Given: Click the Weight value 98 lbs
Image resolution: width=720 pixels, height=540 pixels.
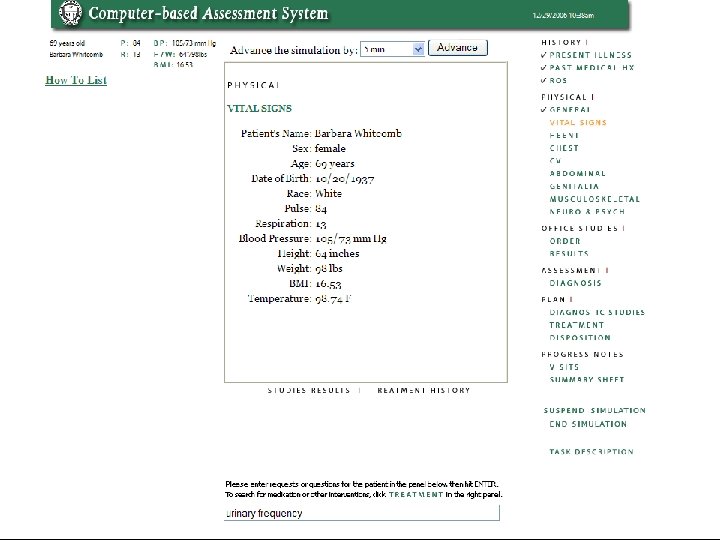Looking at the screenshot, I should 329,269.
